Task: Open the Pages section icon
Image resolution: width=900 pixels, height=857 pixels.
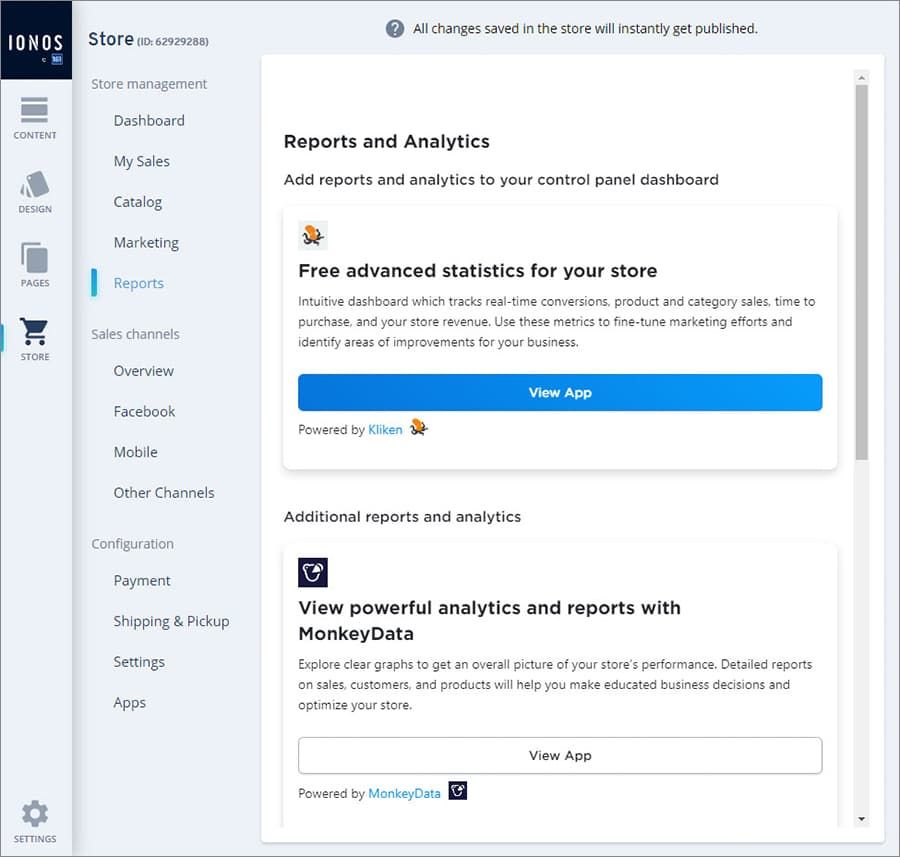Action: point(34,258)
